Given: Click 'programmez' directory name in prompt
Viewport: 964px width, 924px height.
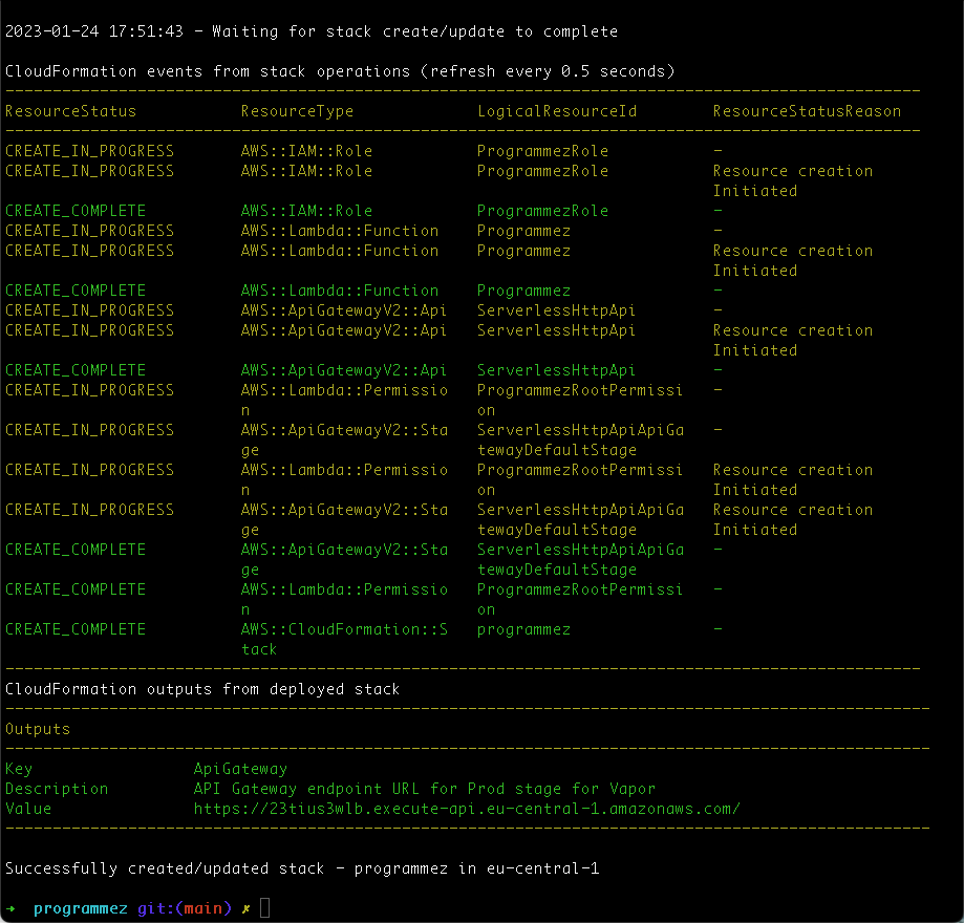Looking at the screenshot, I should (81, 909).
